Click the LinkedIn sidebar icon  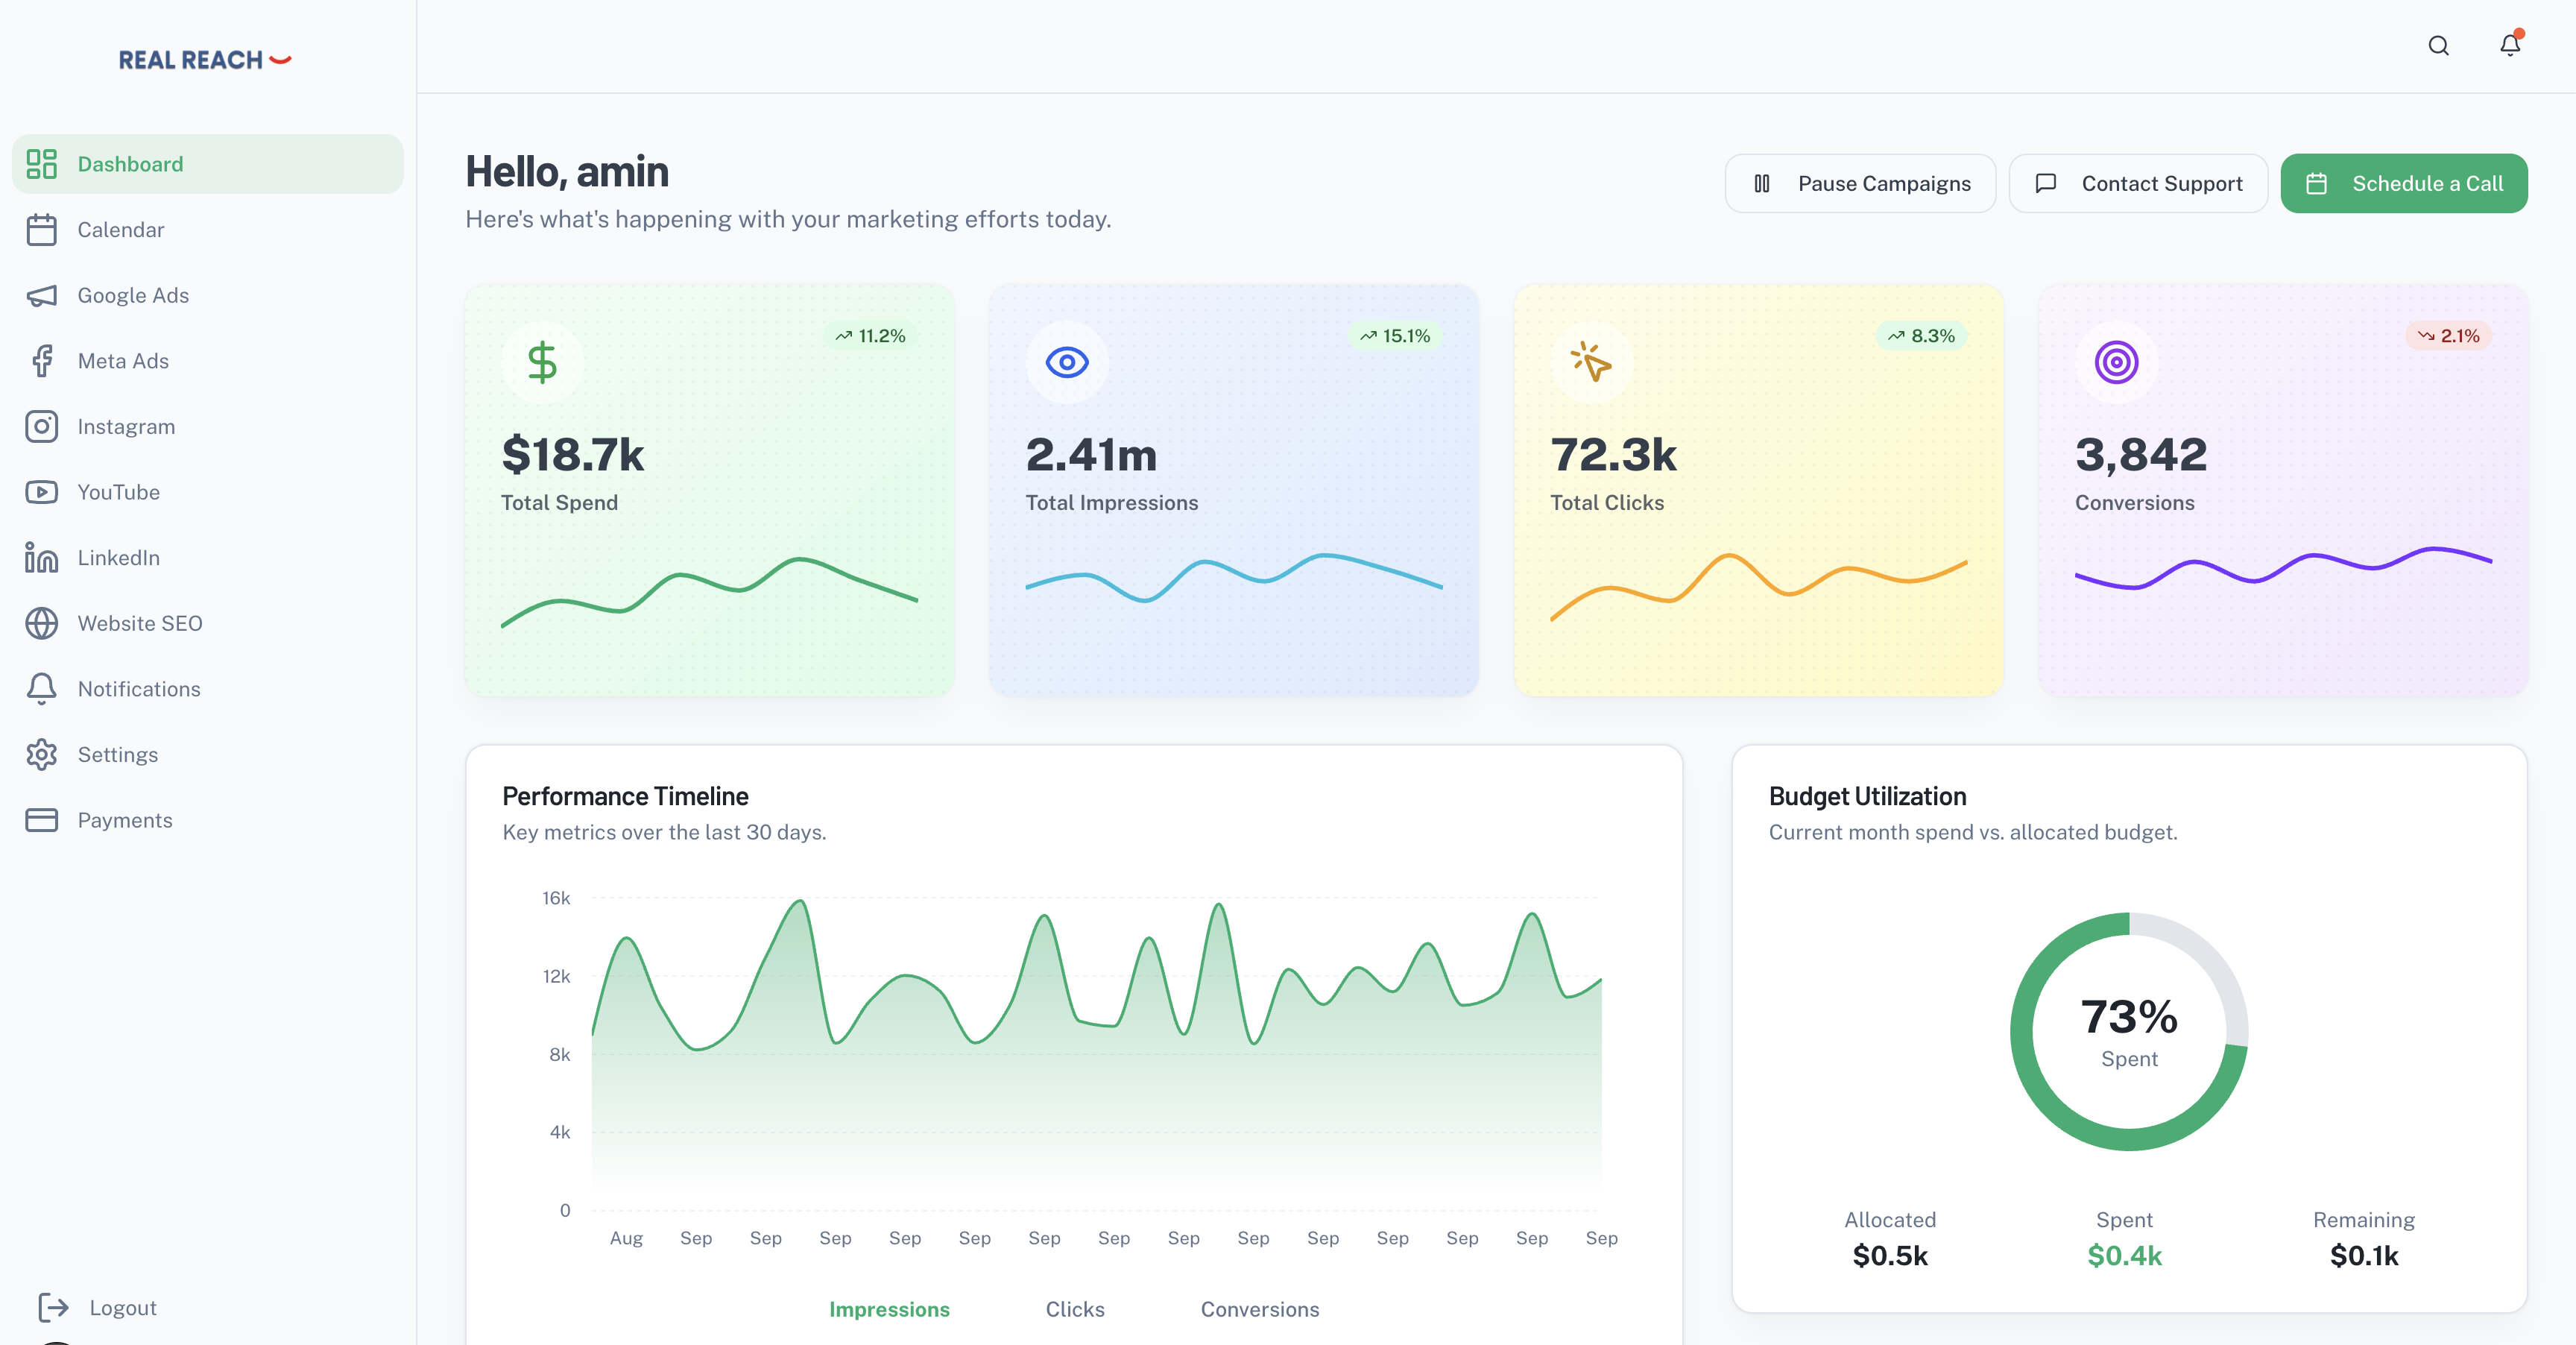pyautogui.click(x=41, y=558)
